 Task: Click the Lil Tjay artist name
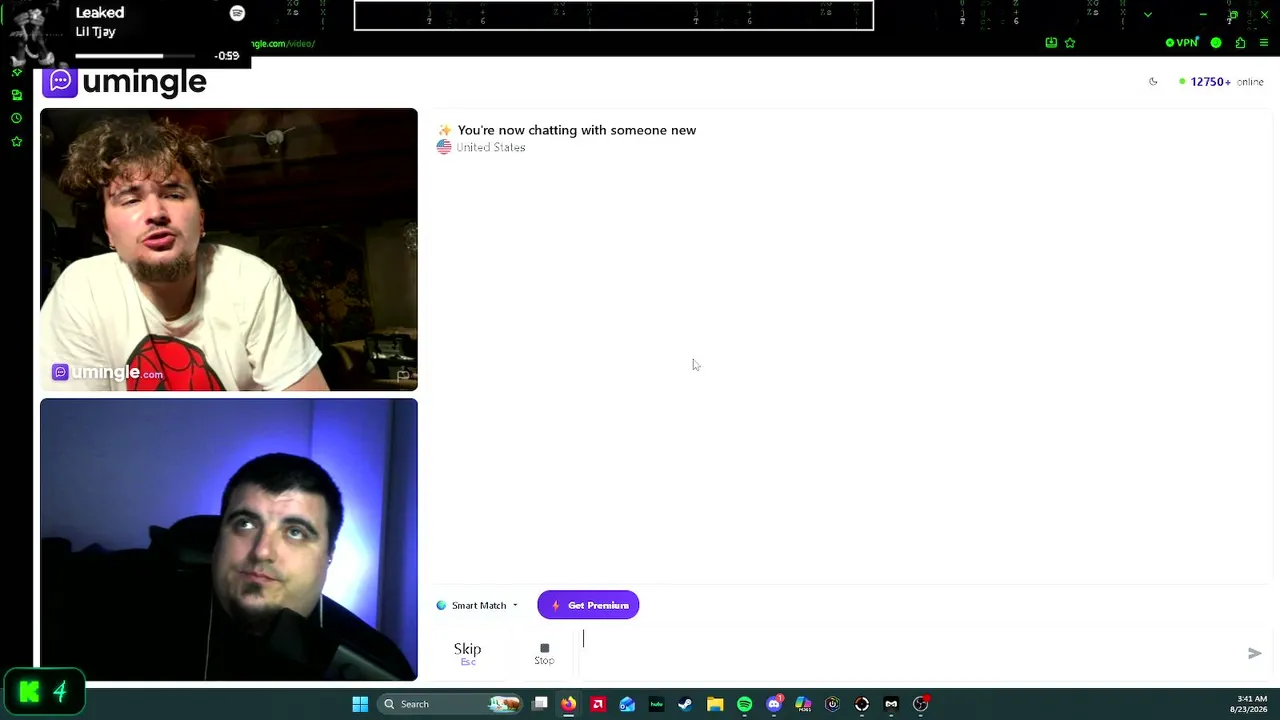pyautogui.click(x=96, y=32)
